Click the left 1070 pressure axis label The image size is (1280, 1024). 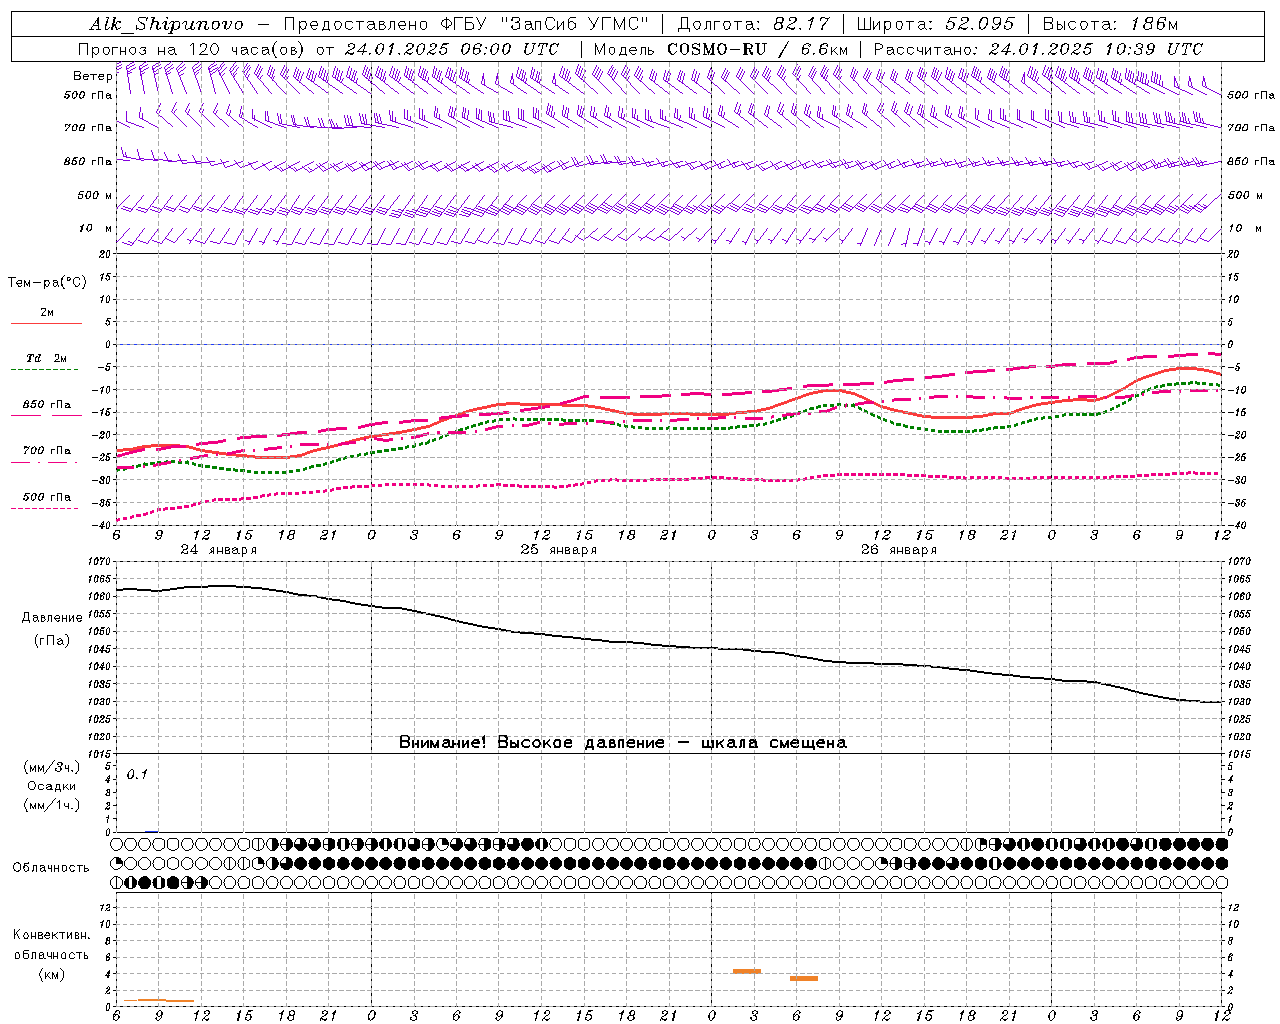click(101, 562)
